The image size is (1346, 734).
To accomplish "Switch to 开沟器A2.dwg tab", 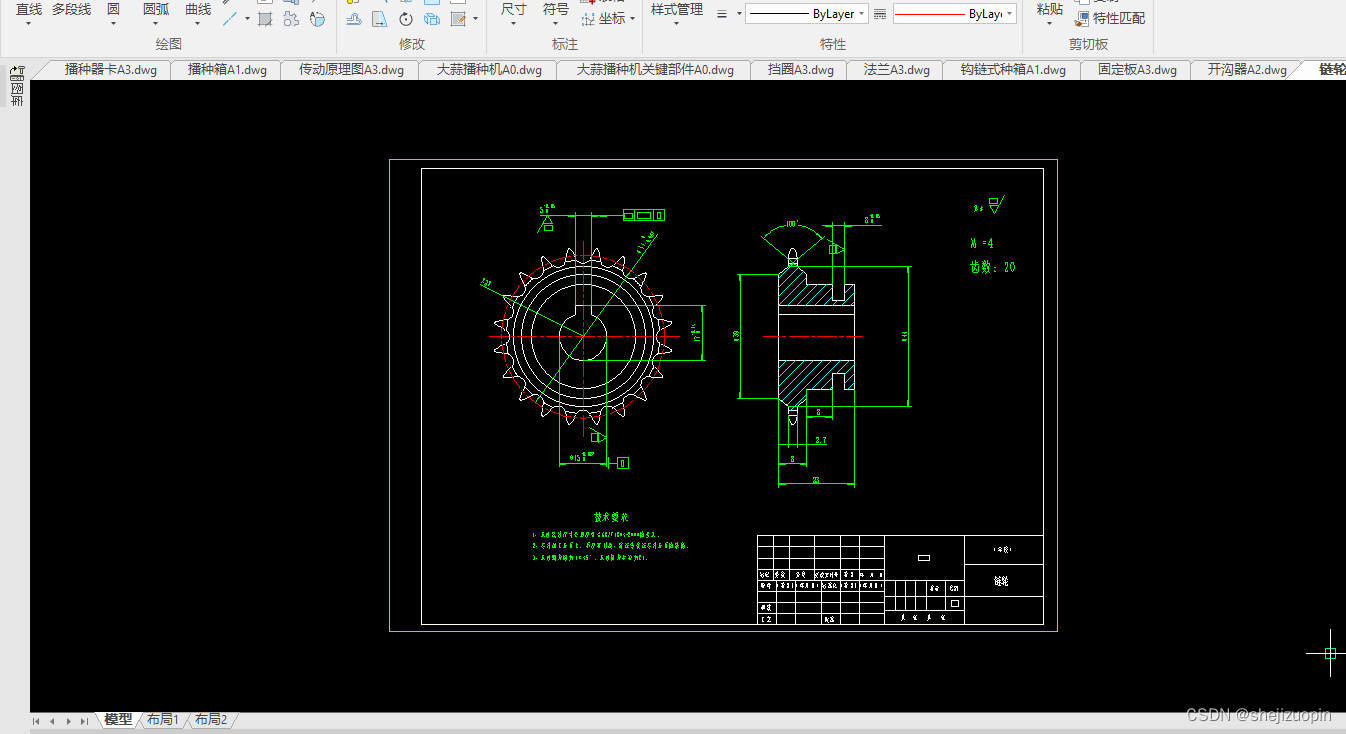I will pos(1247,70).
